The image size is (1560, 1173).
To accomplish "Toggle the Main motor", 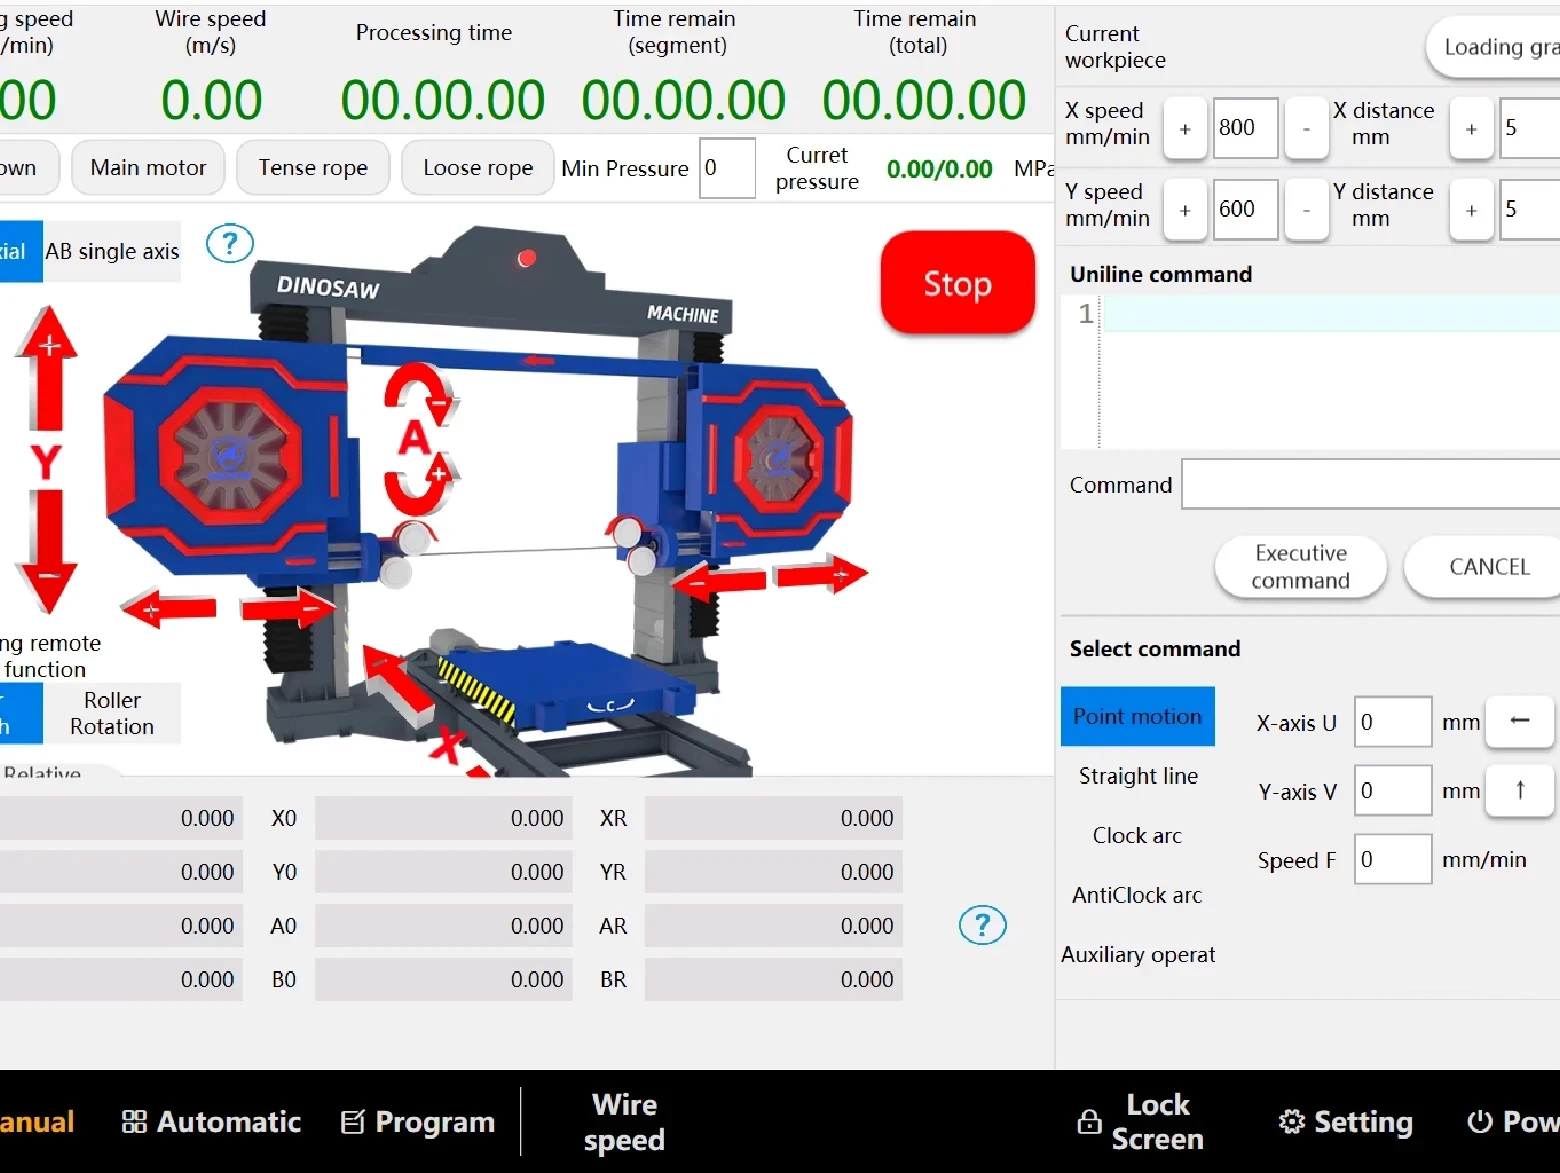I will 148,168.
